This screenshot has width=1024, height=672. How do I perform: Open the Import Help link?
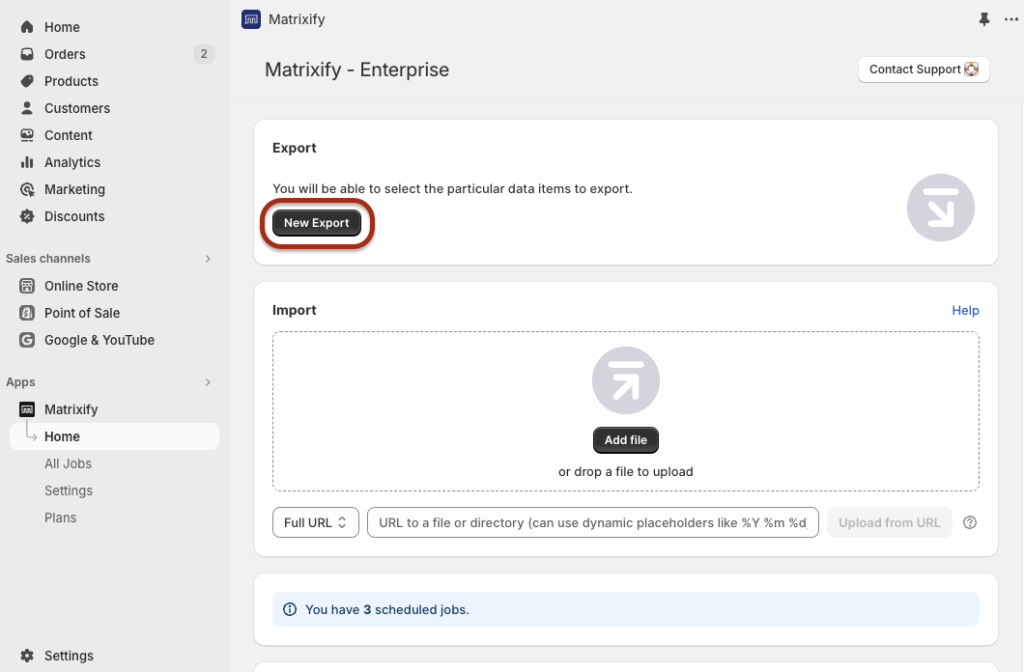[x=965, y=310]
